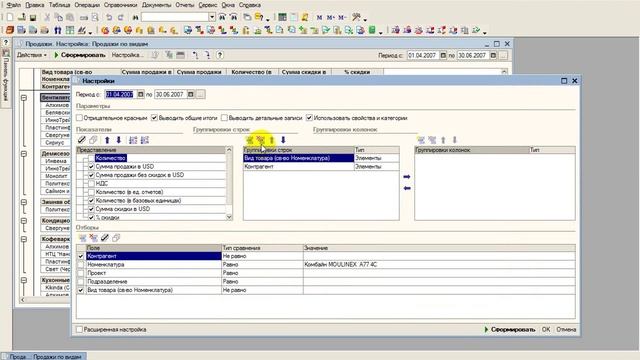Open the settings tools icon in main toolbar
This screenshot has height=360, width=640.
point(356,17)
